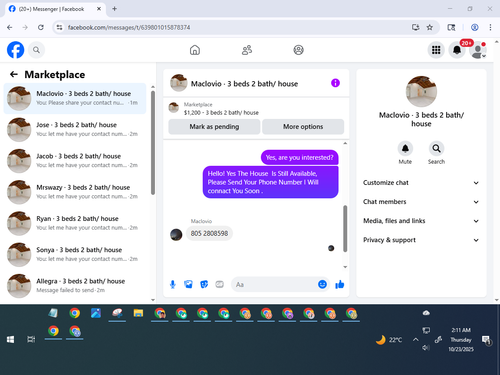
Task: Click the address bar URL
Action: click(129, 27)
